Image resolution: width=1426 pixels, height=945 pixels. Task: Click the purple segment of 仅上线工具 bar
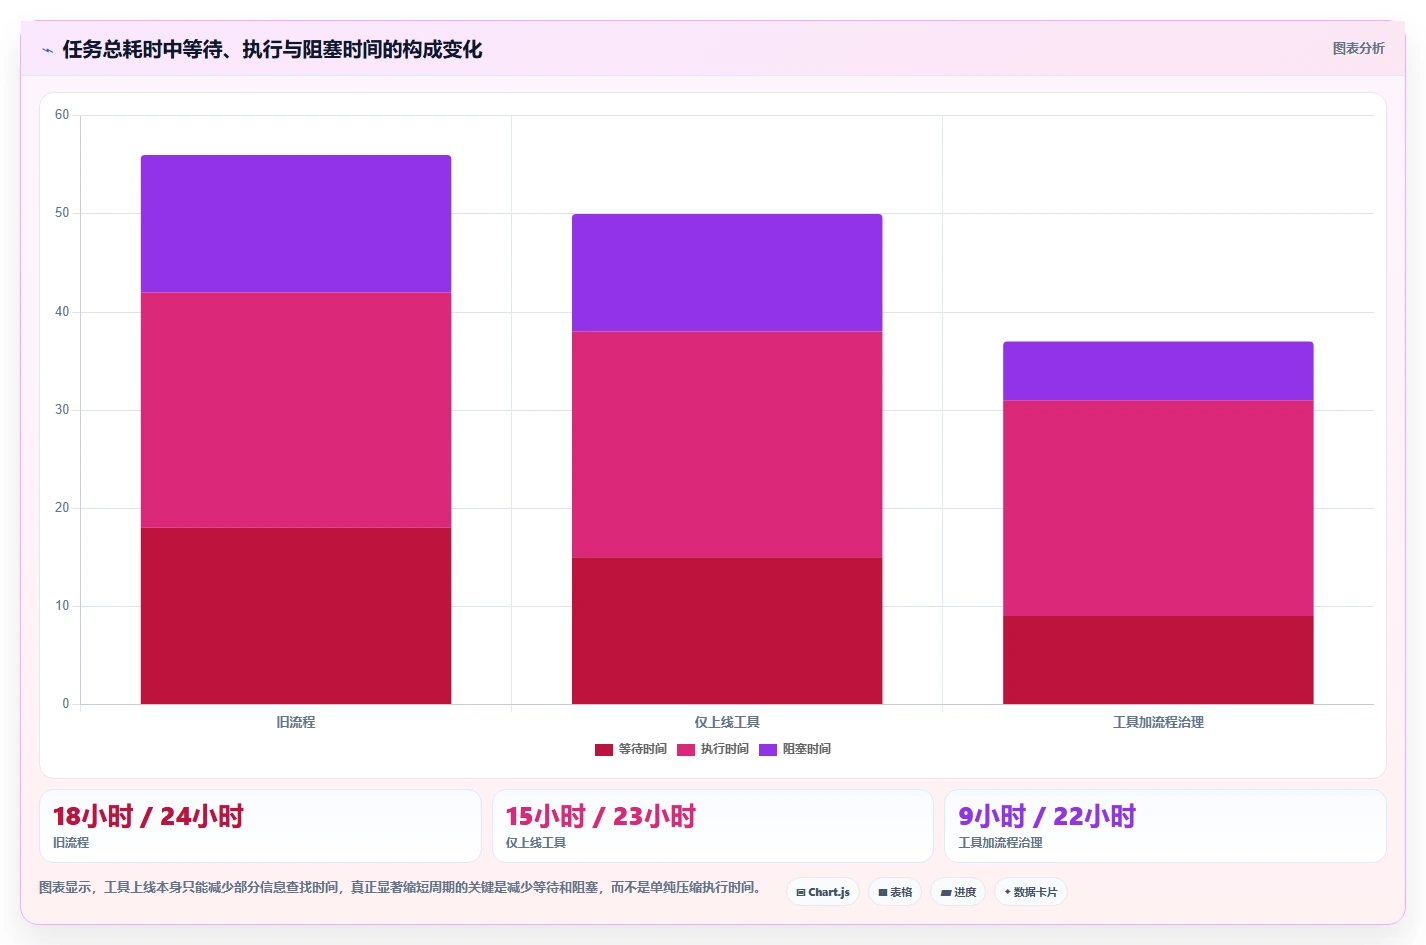tap(727, 273)
